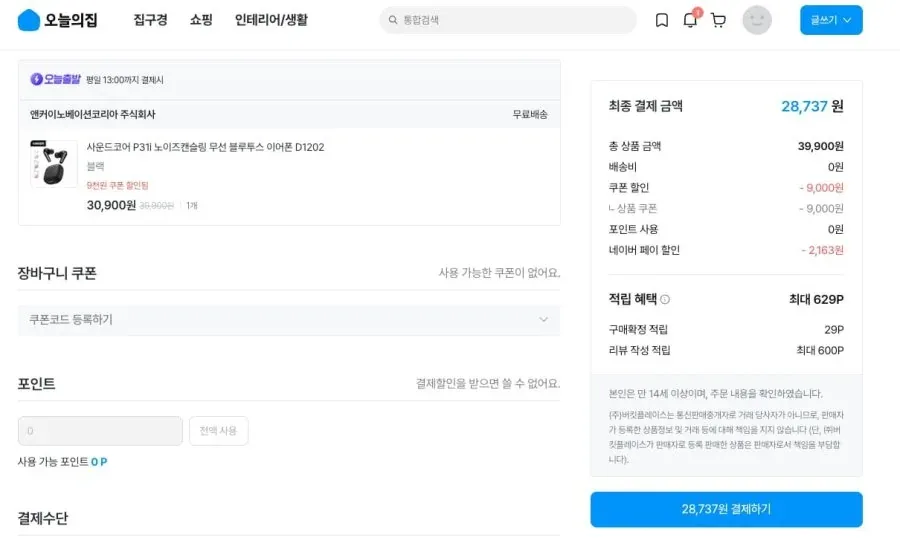
Task: Click the 적립 혜택 info icon
Action: click(x=665, y=299)
